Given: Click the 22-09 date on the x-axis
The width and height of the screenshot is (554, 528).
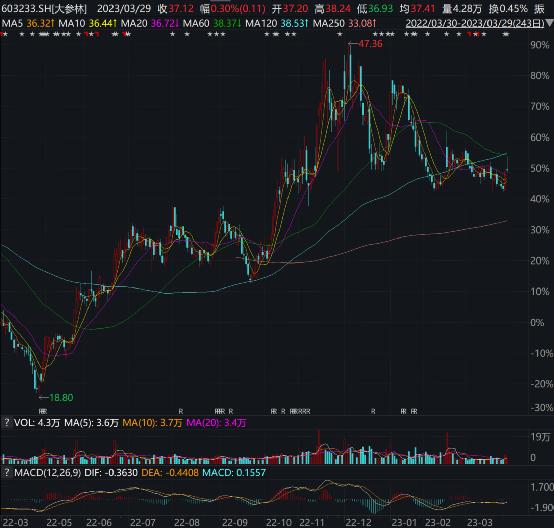Looking at the screenshot, I should (x=235, y=523).
